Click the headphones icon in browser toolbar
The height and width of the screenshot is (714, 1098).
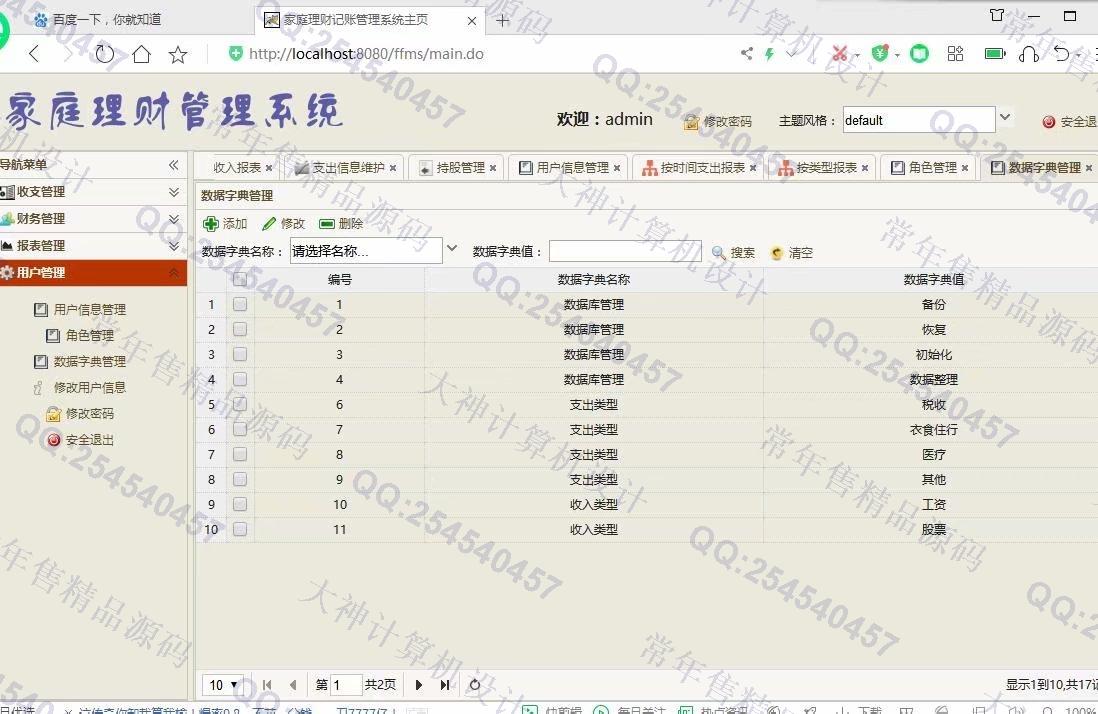pos(1029,54)
